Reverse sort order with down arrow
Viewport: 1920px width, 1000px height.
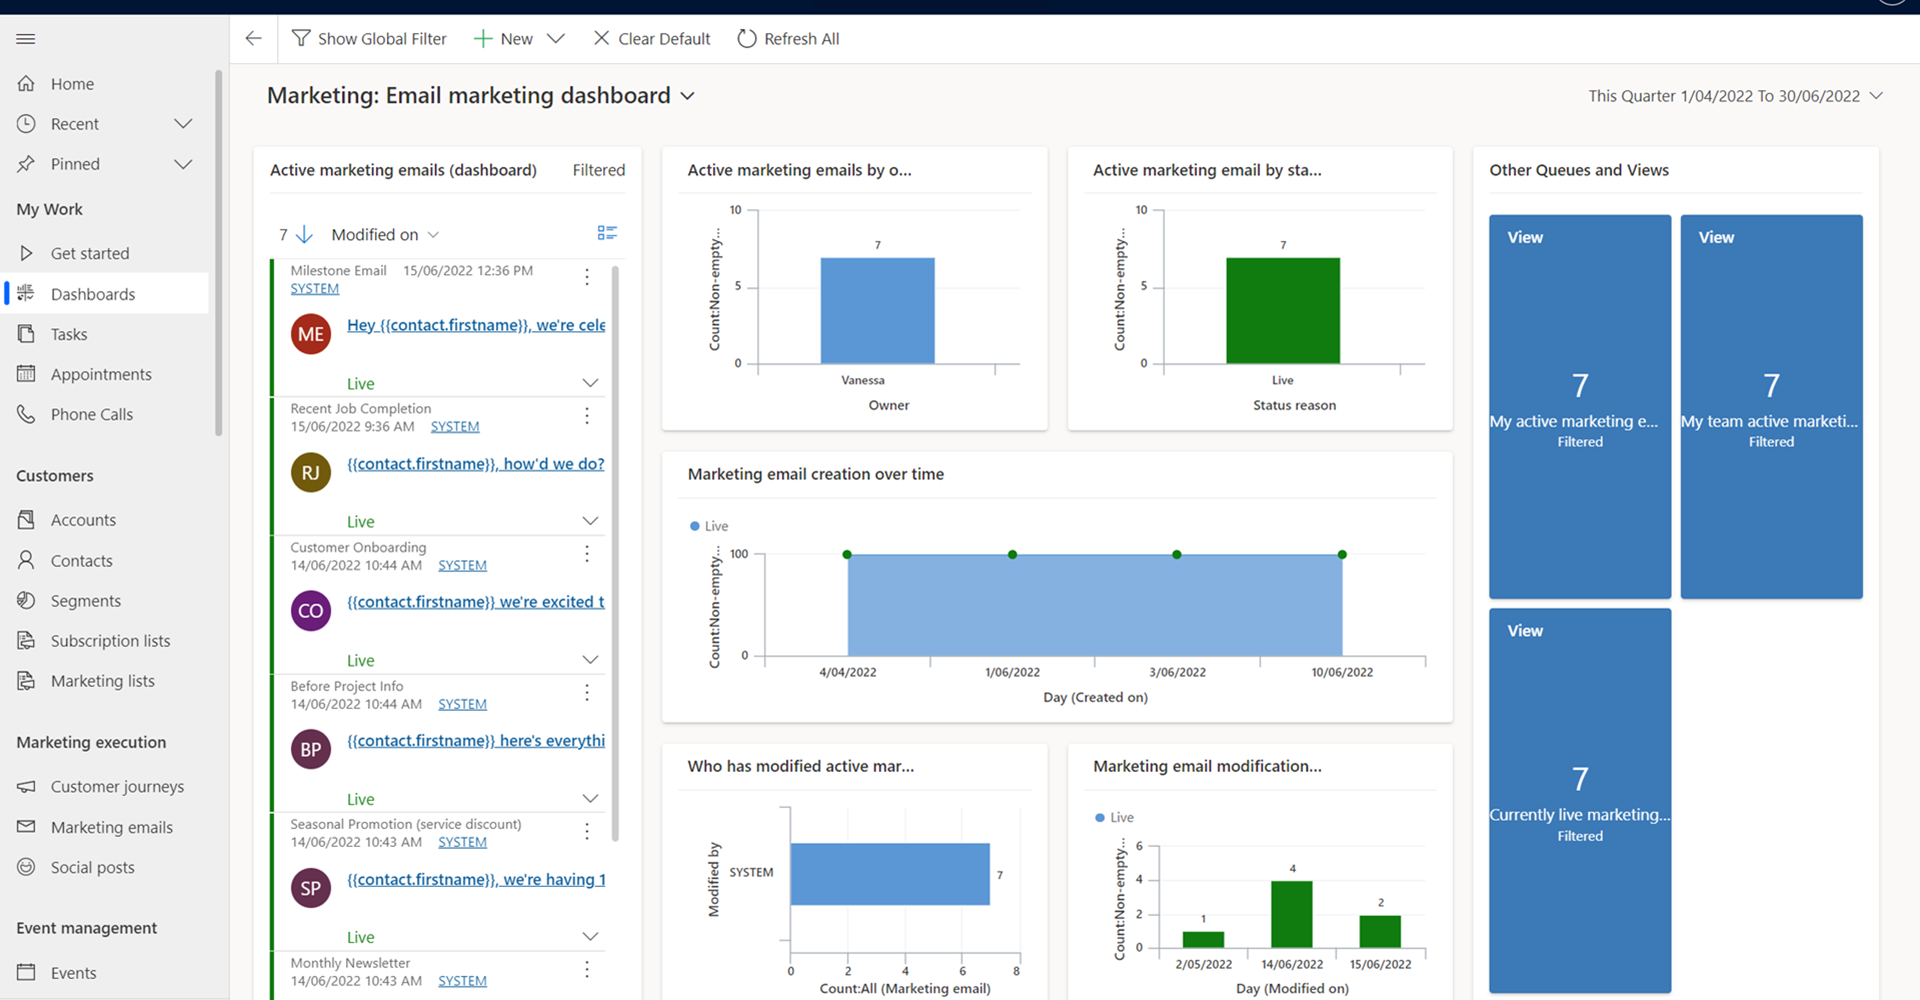[305, 234]
